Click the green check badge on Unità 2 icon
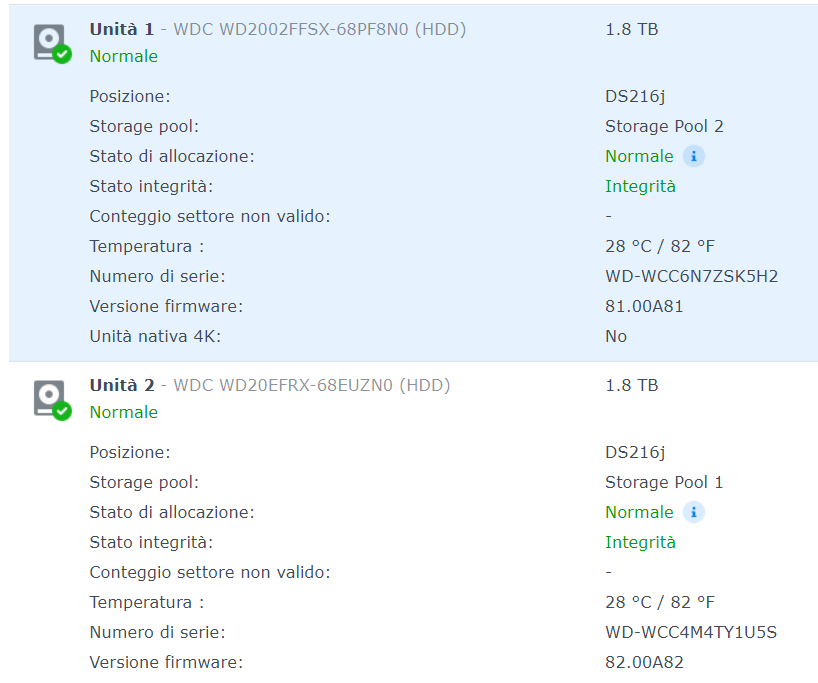This screenshot has width=818, height=683. click(62, 411)
